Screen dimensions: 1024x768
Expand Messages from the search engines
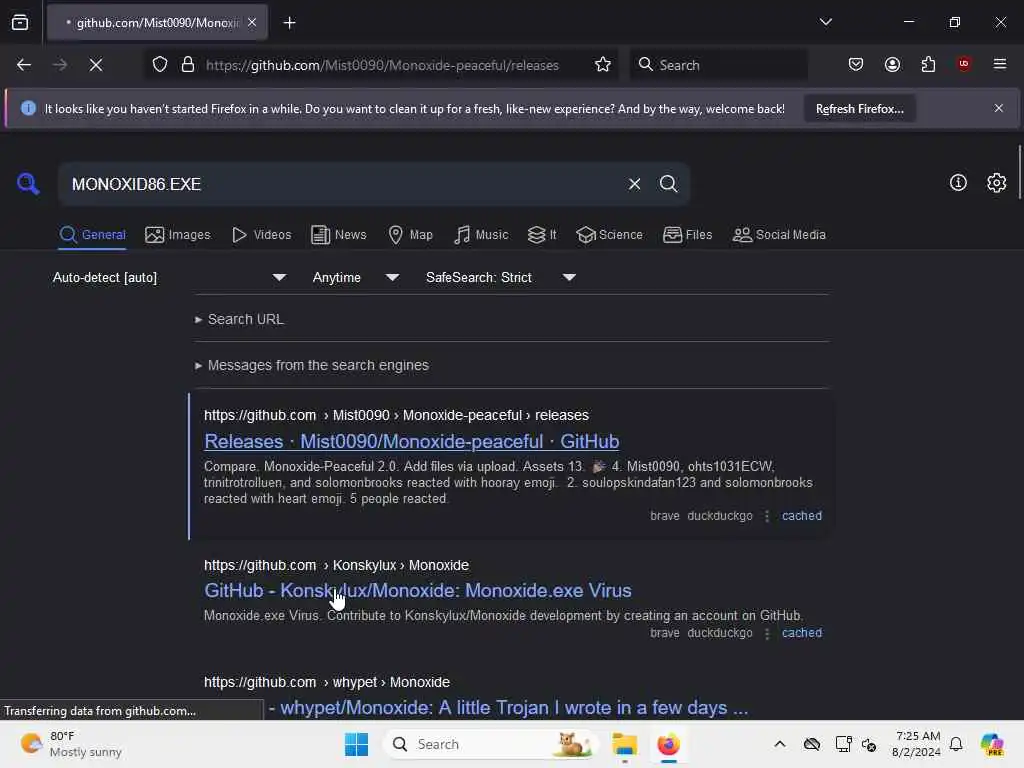[x=312, y=366]
